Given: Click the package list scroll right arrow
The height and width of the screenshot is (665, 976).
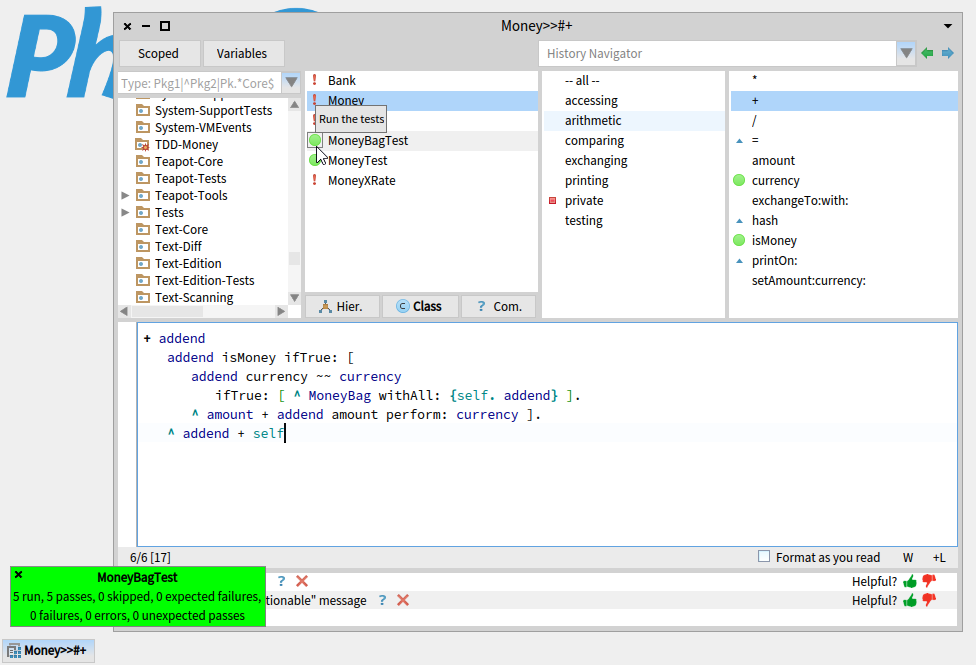Looking at the screenshot, I should tap(281, 311).
